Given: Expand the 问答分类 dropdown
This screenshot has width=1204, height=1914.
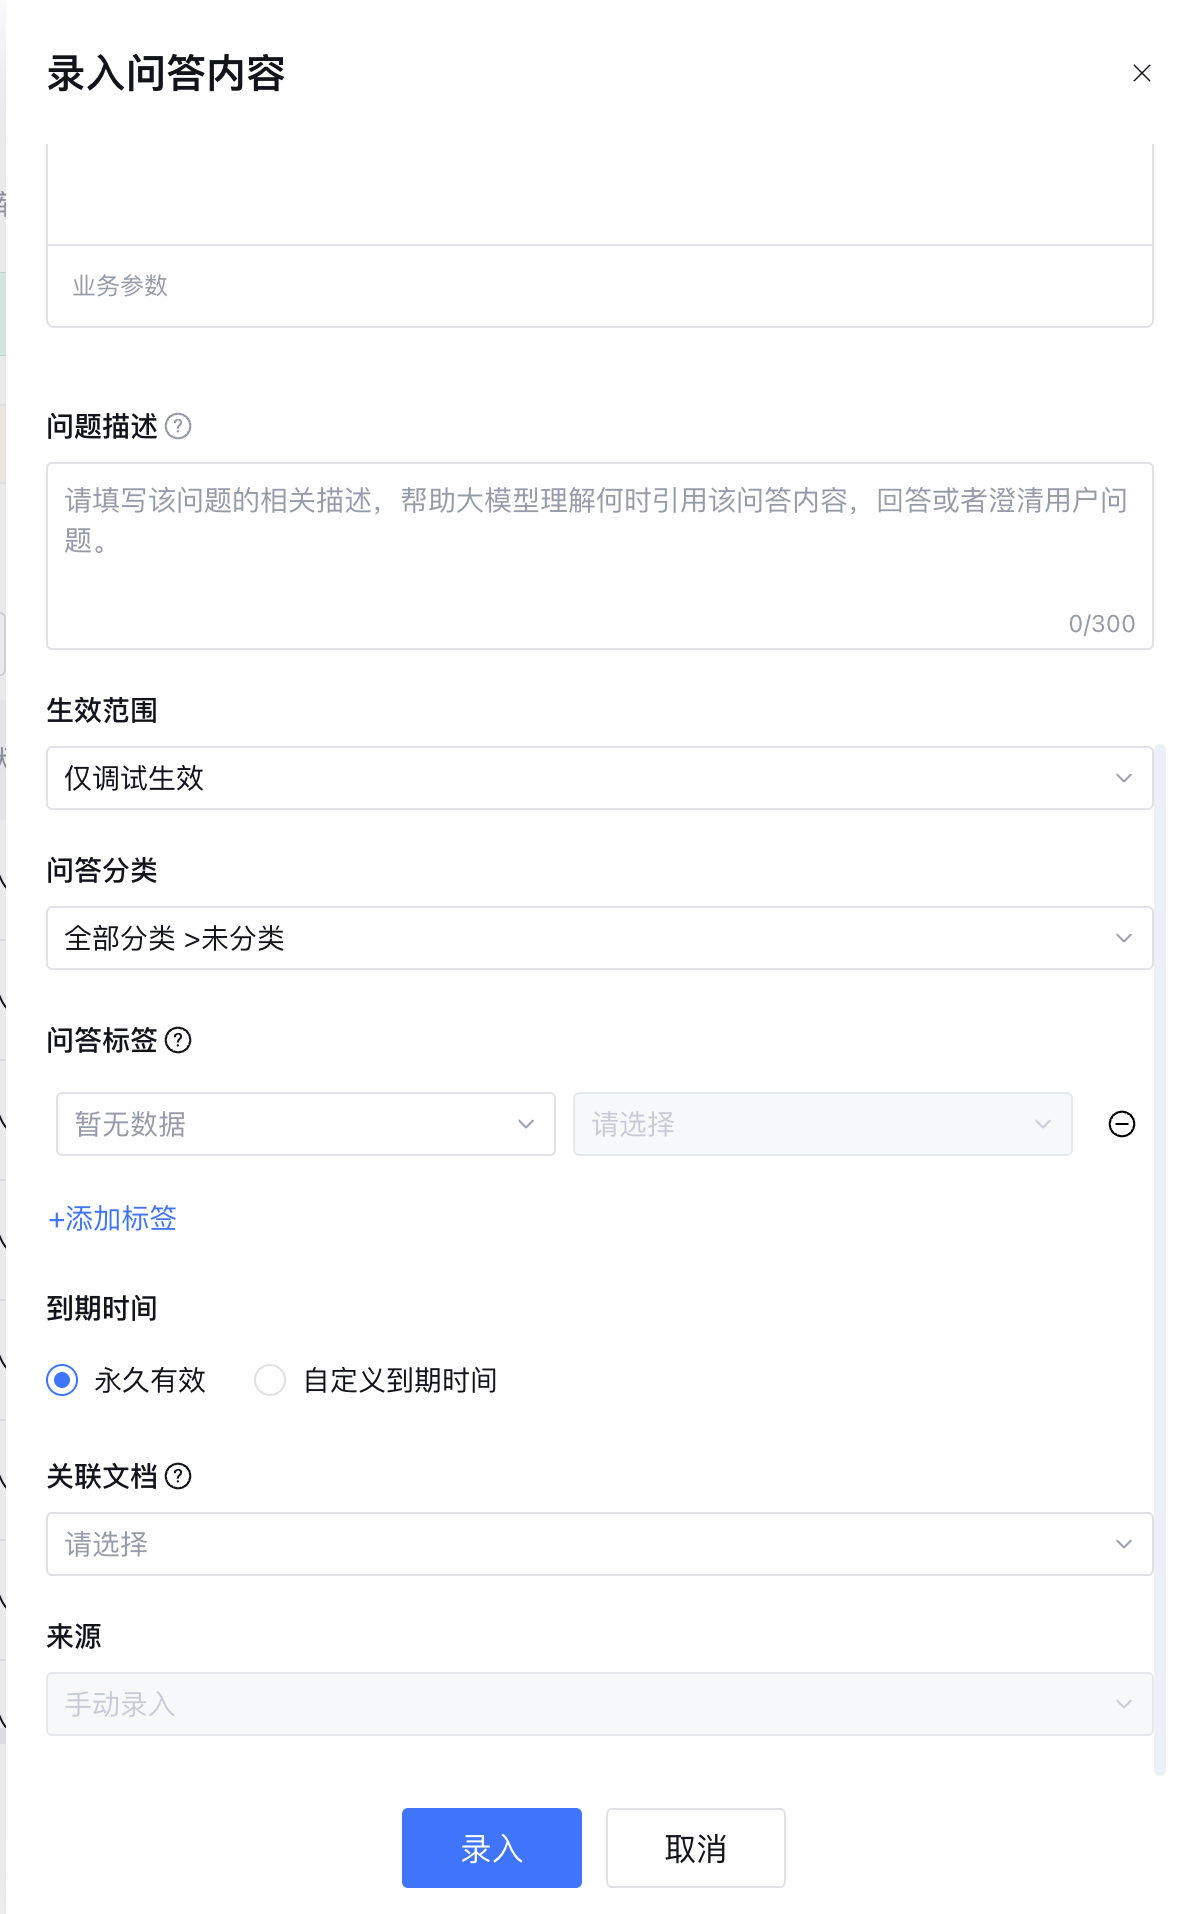Looking at the screenshot, I should pos(598,938).
